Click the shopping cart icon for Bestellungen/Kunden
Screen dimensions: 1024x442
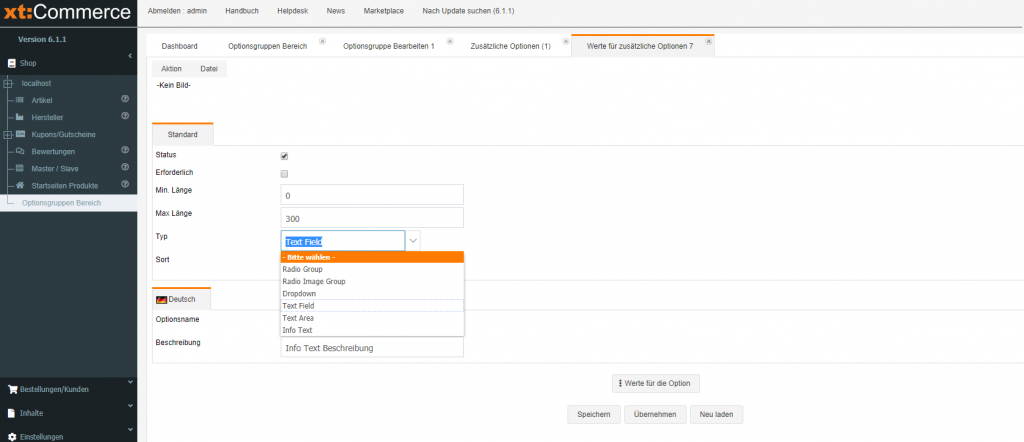point(12,389)
